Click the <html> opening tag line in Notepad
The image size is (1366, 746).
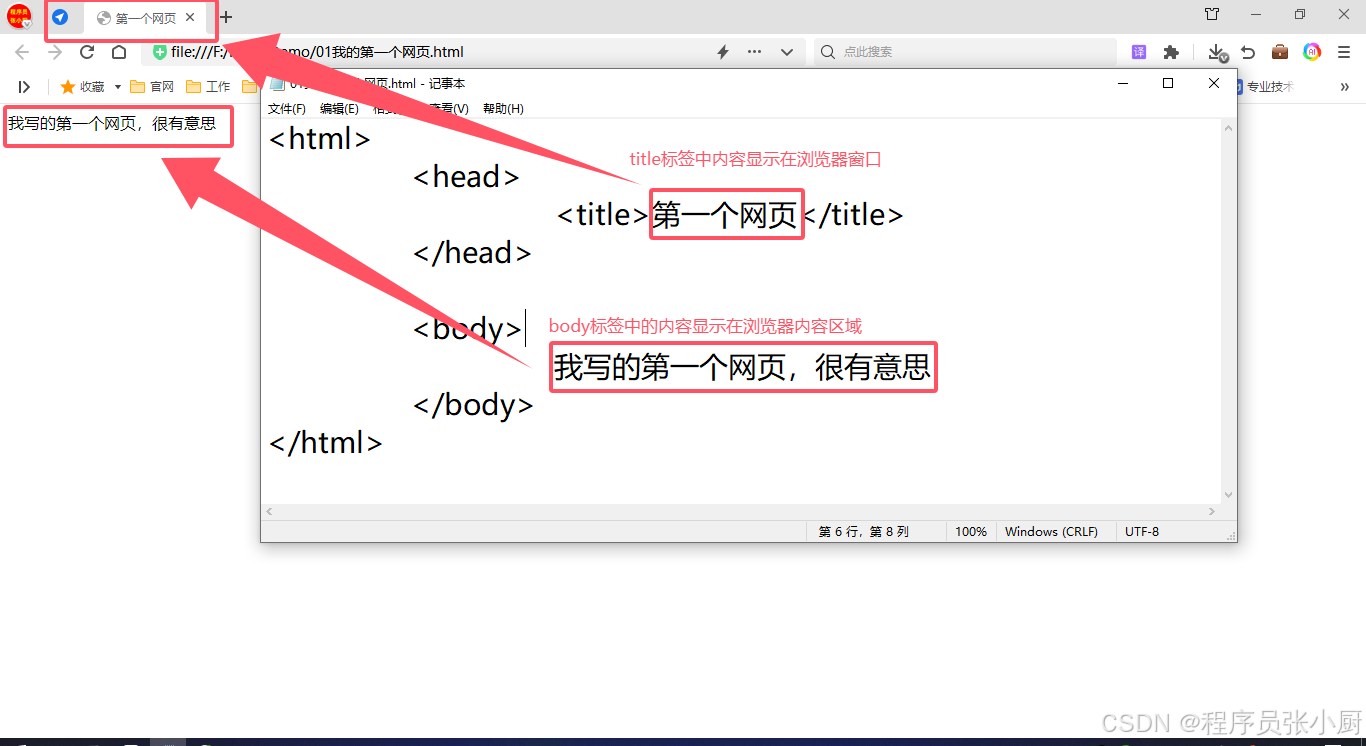tap(320, 139)
